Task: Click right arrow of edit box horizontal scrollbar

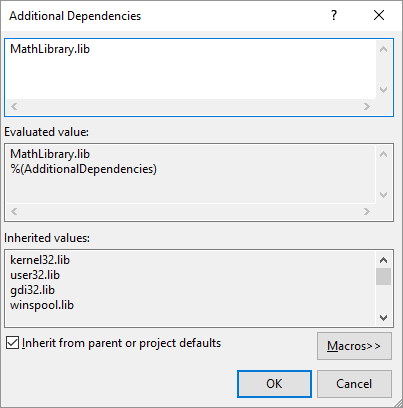Action: click(x=367, y=107)
